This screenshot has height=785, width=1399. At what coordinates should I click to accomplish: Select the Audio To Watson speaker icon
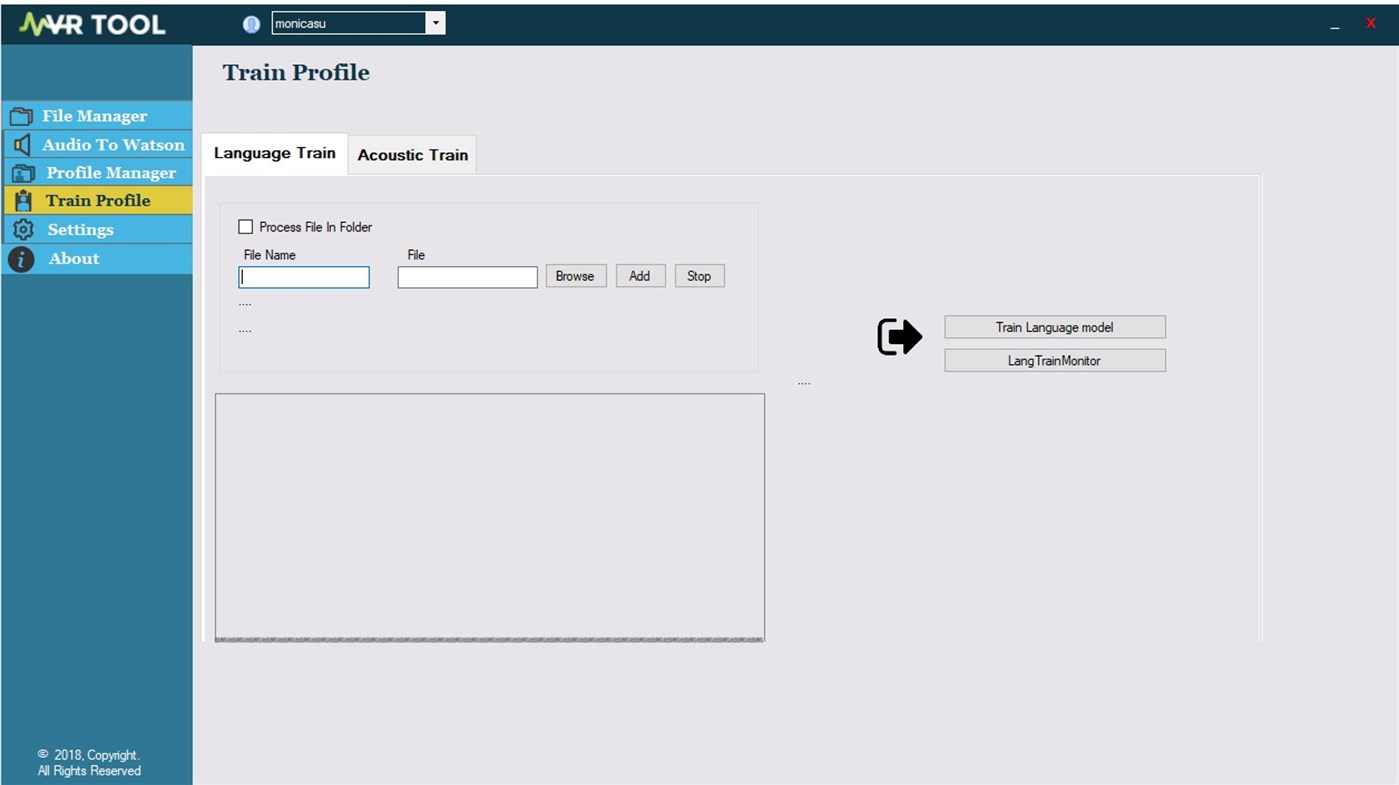click(22, 144)
